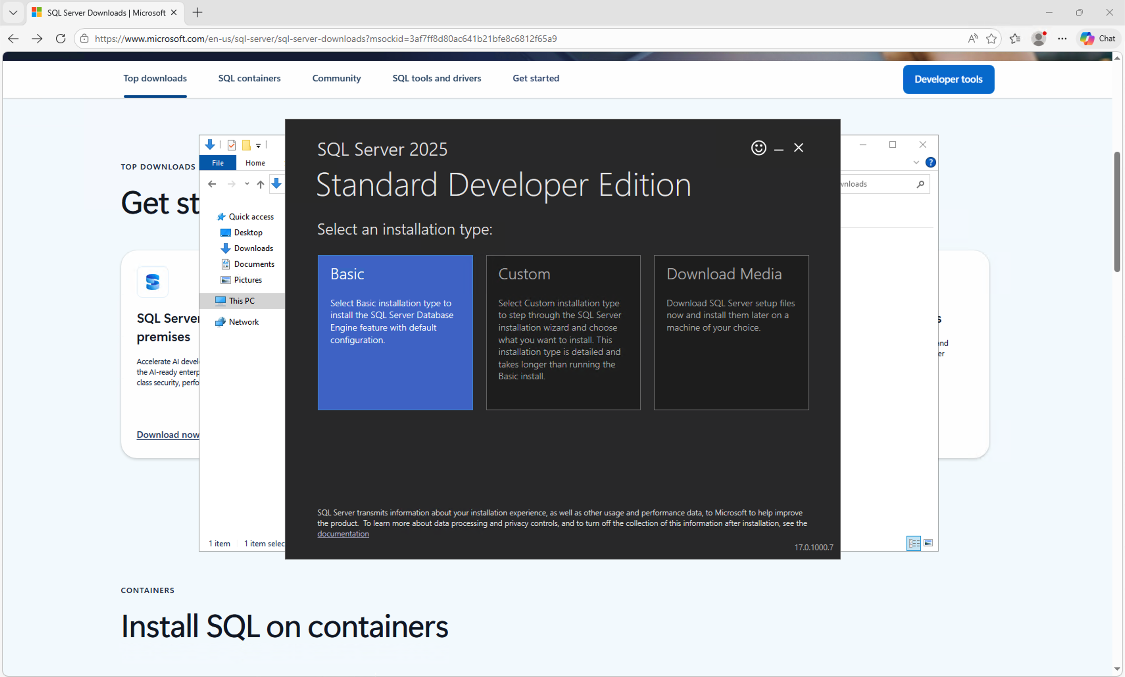Image resolution: width=1125 pixels, height=677 pixels.
Task: Open Customize Quick Access Toolbar dropdown
Action: click(258, 146)
